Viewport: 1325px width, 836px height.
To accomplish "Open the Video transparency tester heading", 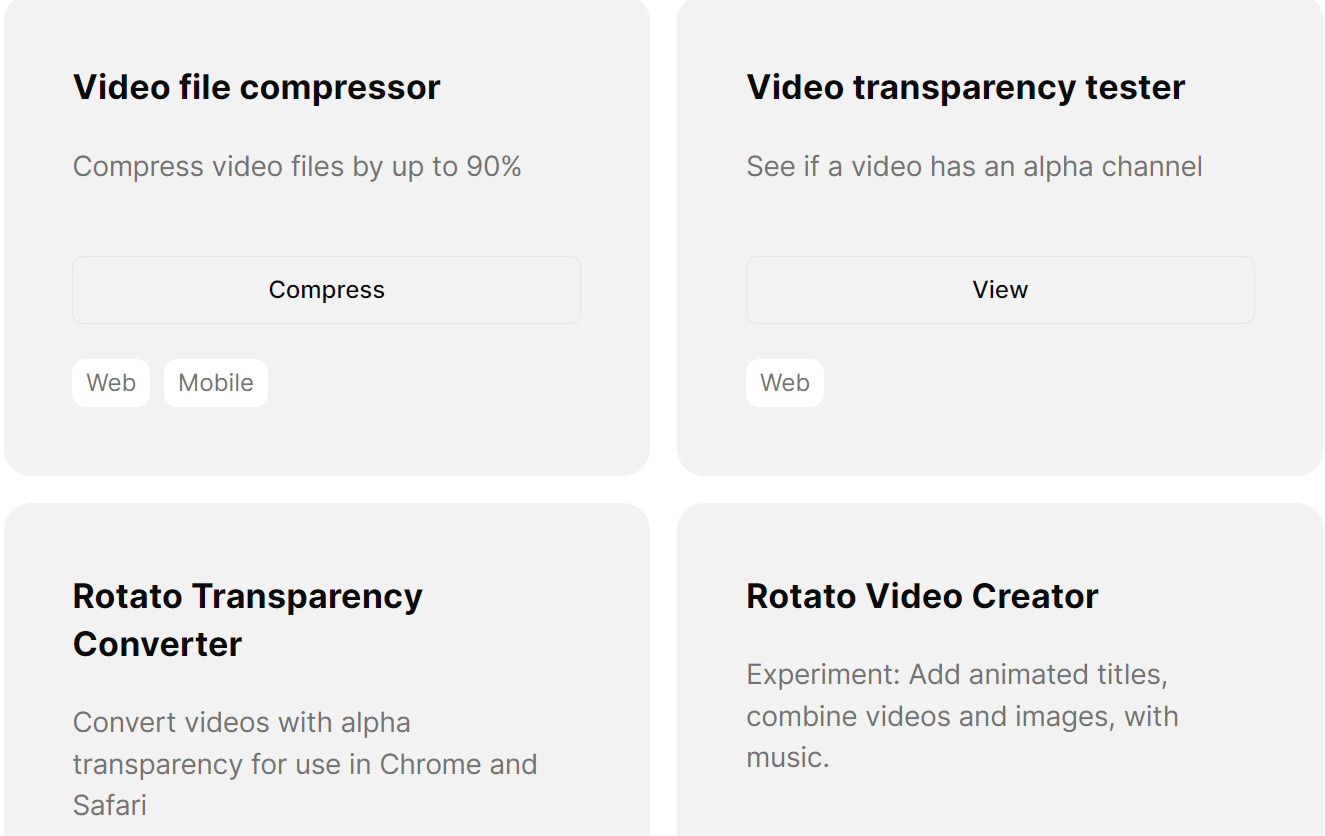I will pos(965,88).
